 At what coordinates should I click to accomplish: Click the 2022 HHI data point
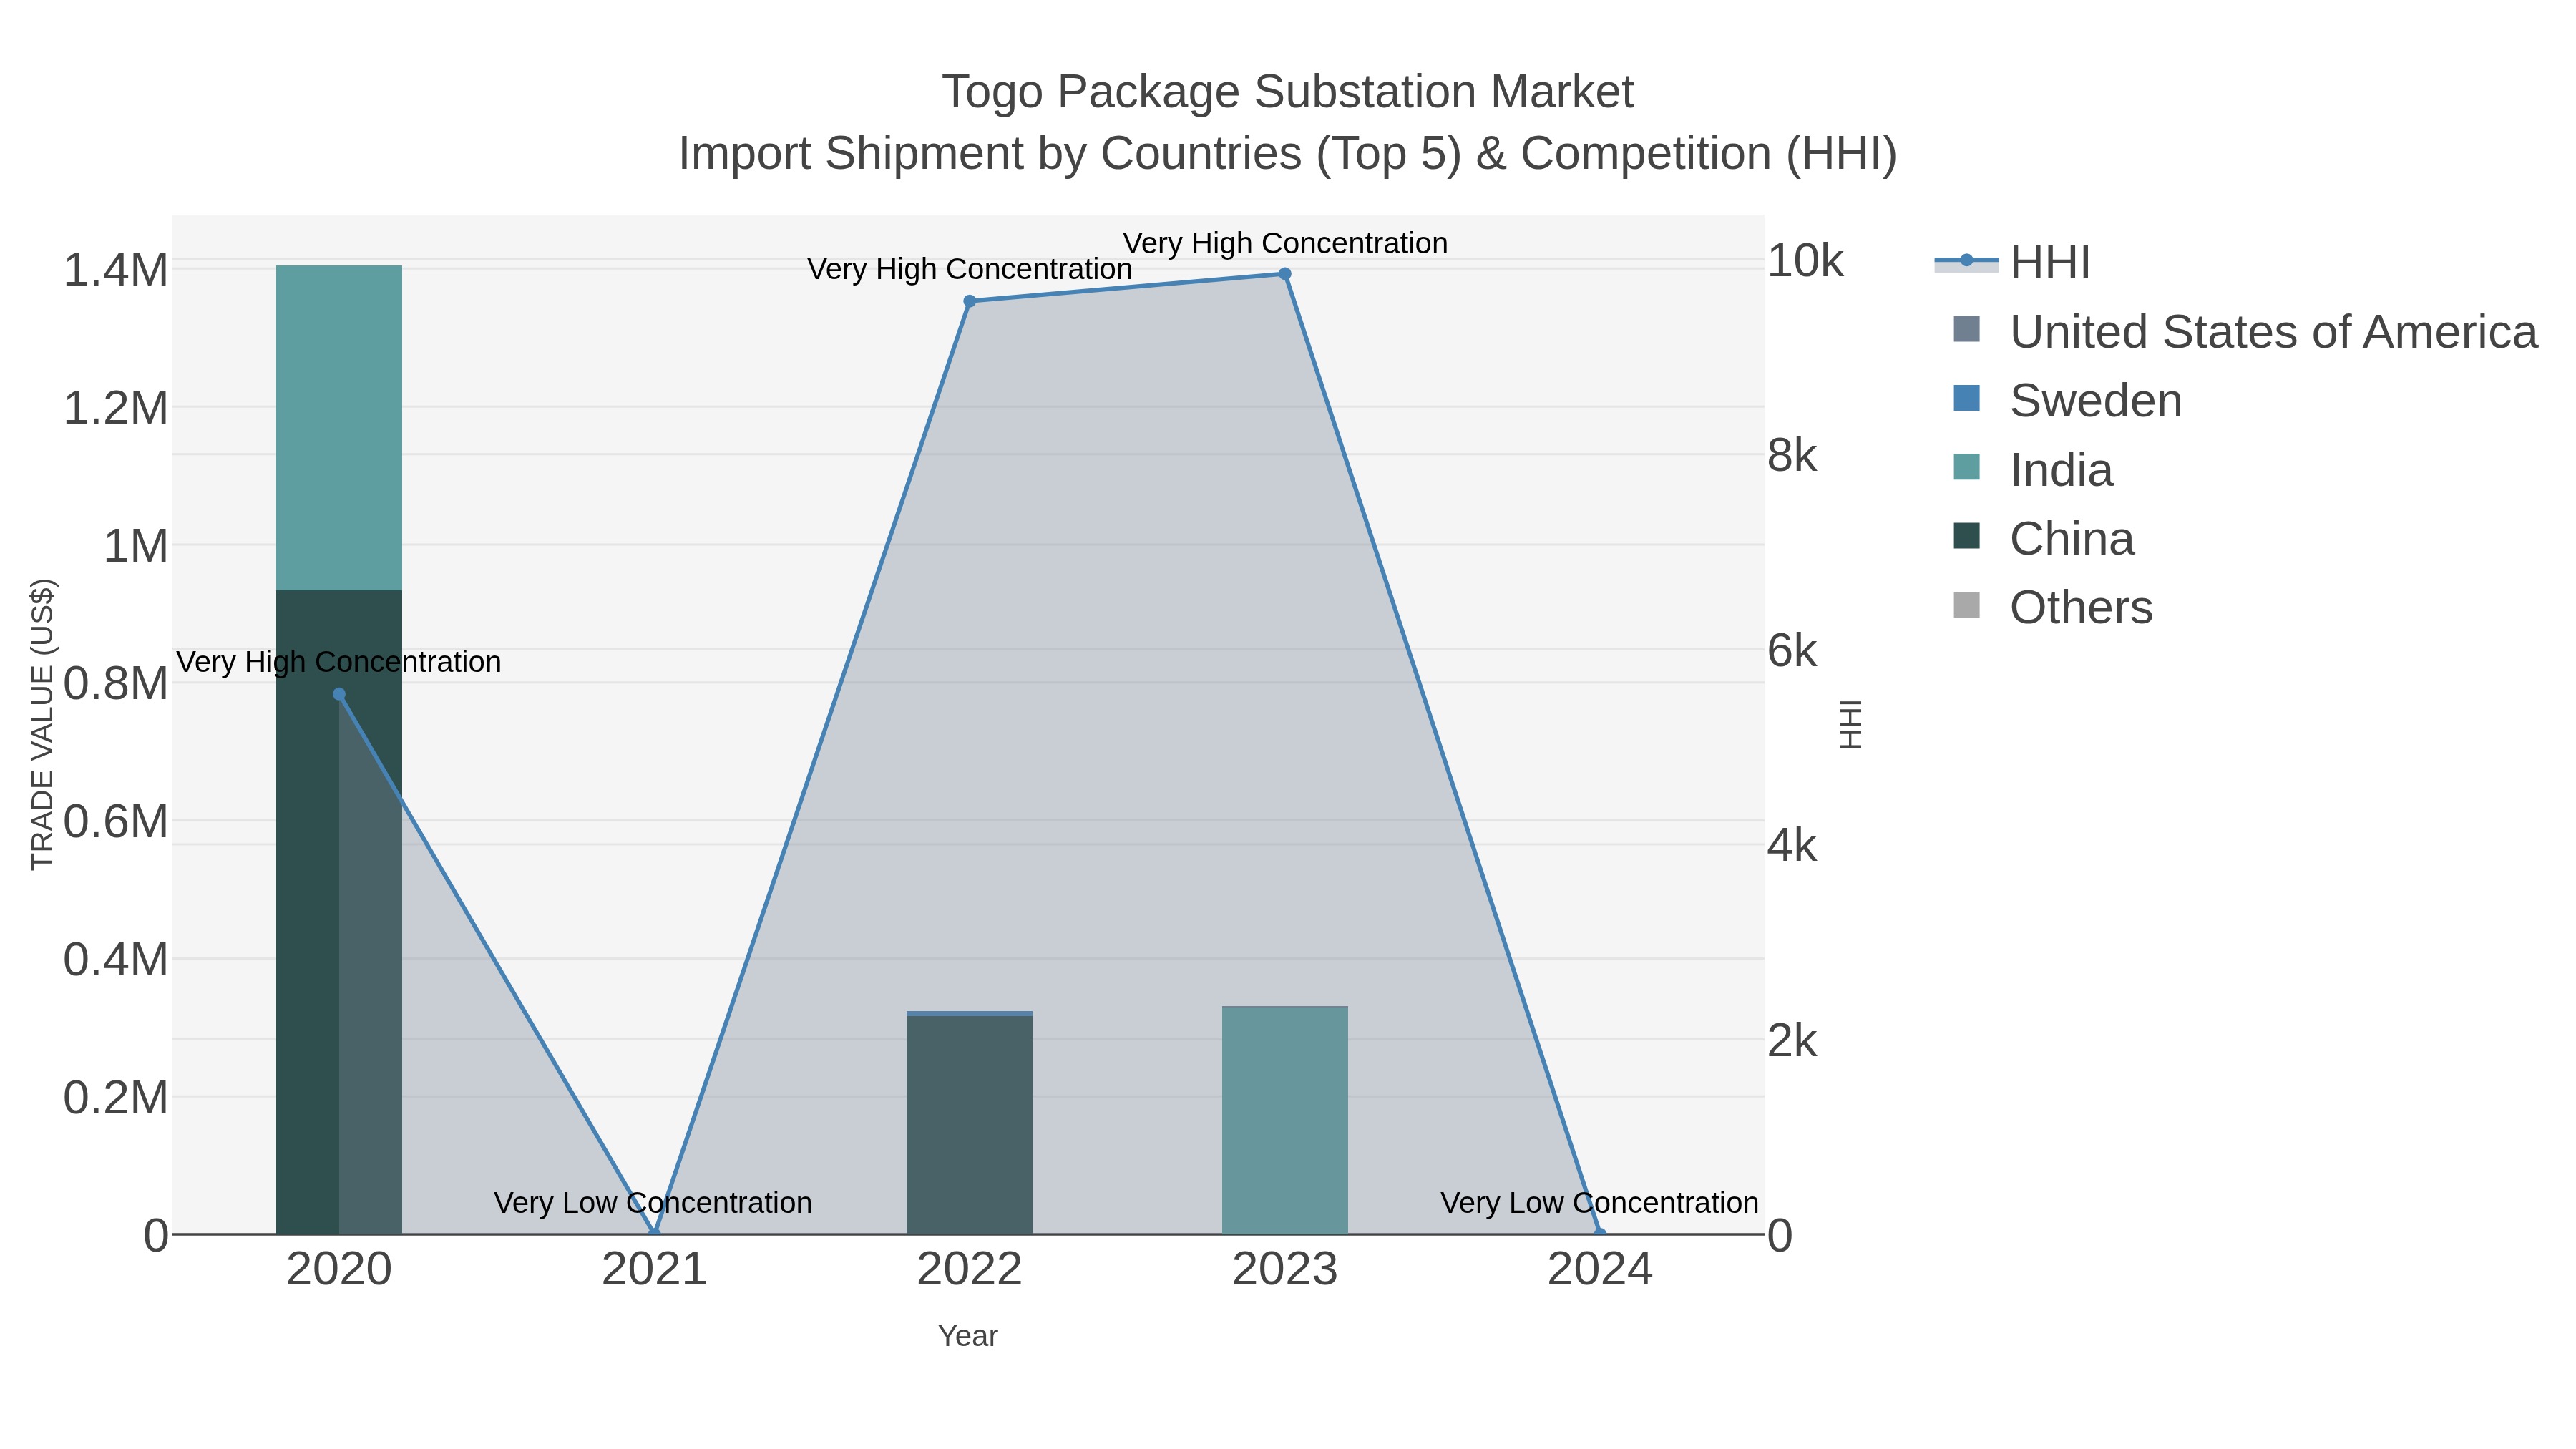pyautogui.click(x=969, y=301)
